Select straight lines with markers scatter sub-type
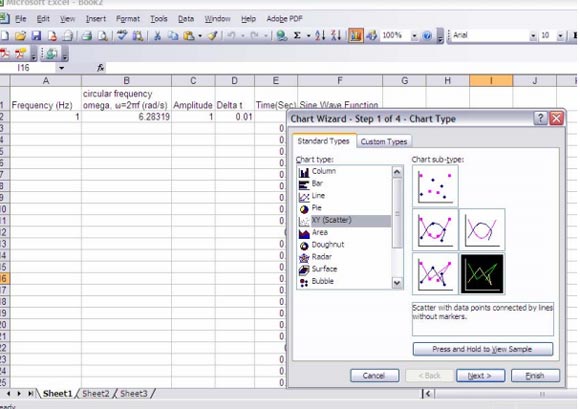580x409 pixels. click(x=435, y=274)
